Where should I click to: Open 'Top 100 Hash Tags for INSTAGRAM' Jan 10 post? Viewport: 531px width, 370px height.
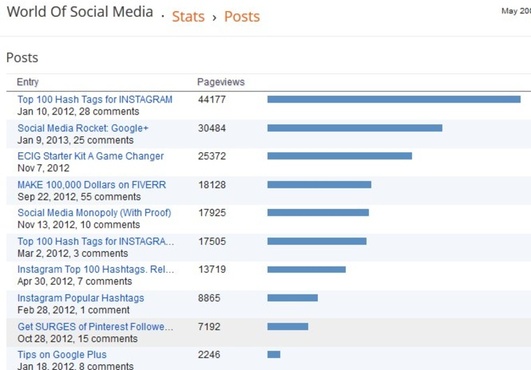pyautogui.click(x=95, y=99)
